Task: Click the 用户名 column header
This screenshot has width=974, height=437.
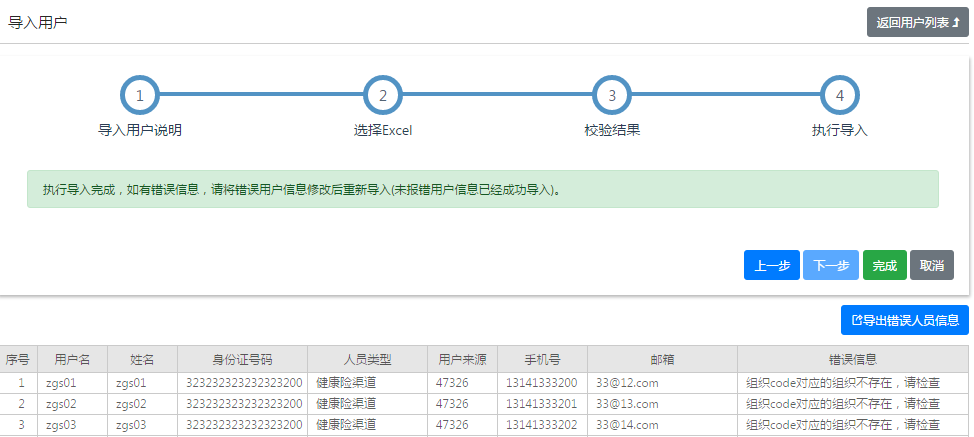Action: click(x=72, y=359)
